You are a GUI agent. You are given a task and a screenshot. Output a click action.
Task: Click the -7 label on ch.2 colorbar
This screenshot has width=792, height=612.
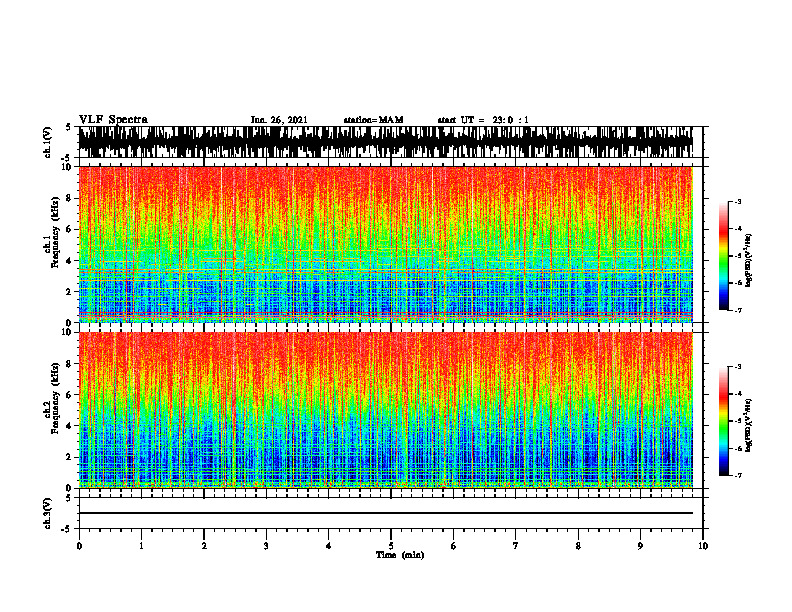point(738,476)
